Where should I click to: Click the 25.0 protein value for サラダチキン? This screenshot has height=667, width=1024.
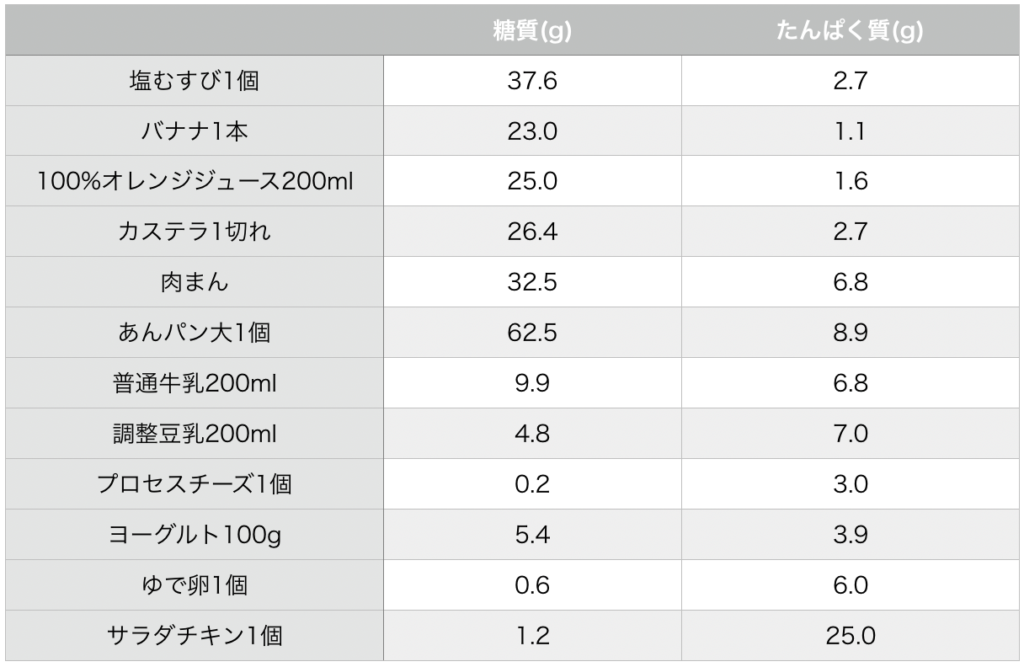click(850, 635)
